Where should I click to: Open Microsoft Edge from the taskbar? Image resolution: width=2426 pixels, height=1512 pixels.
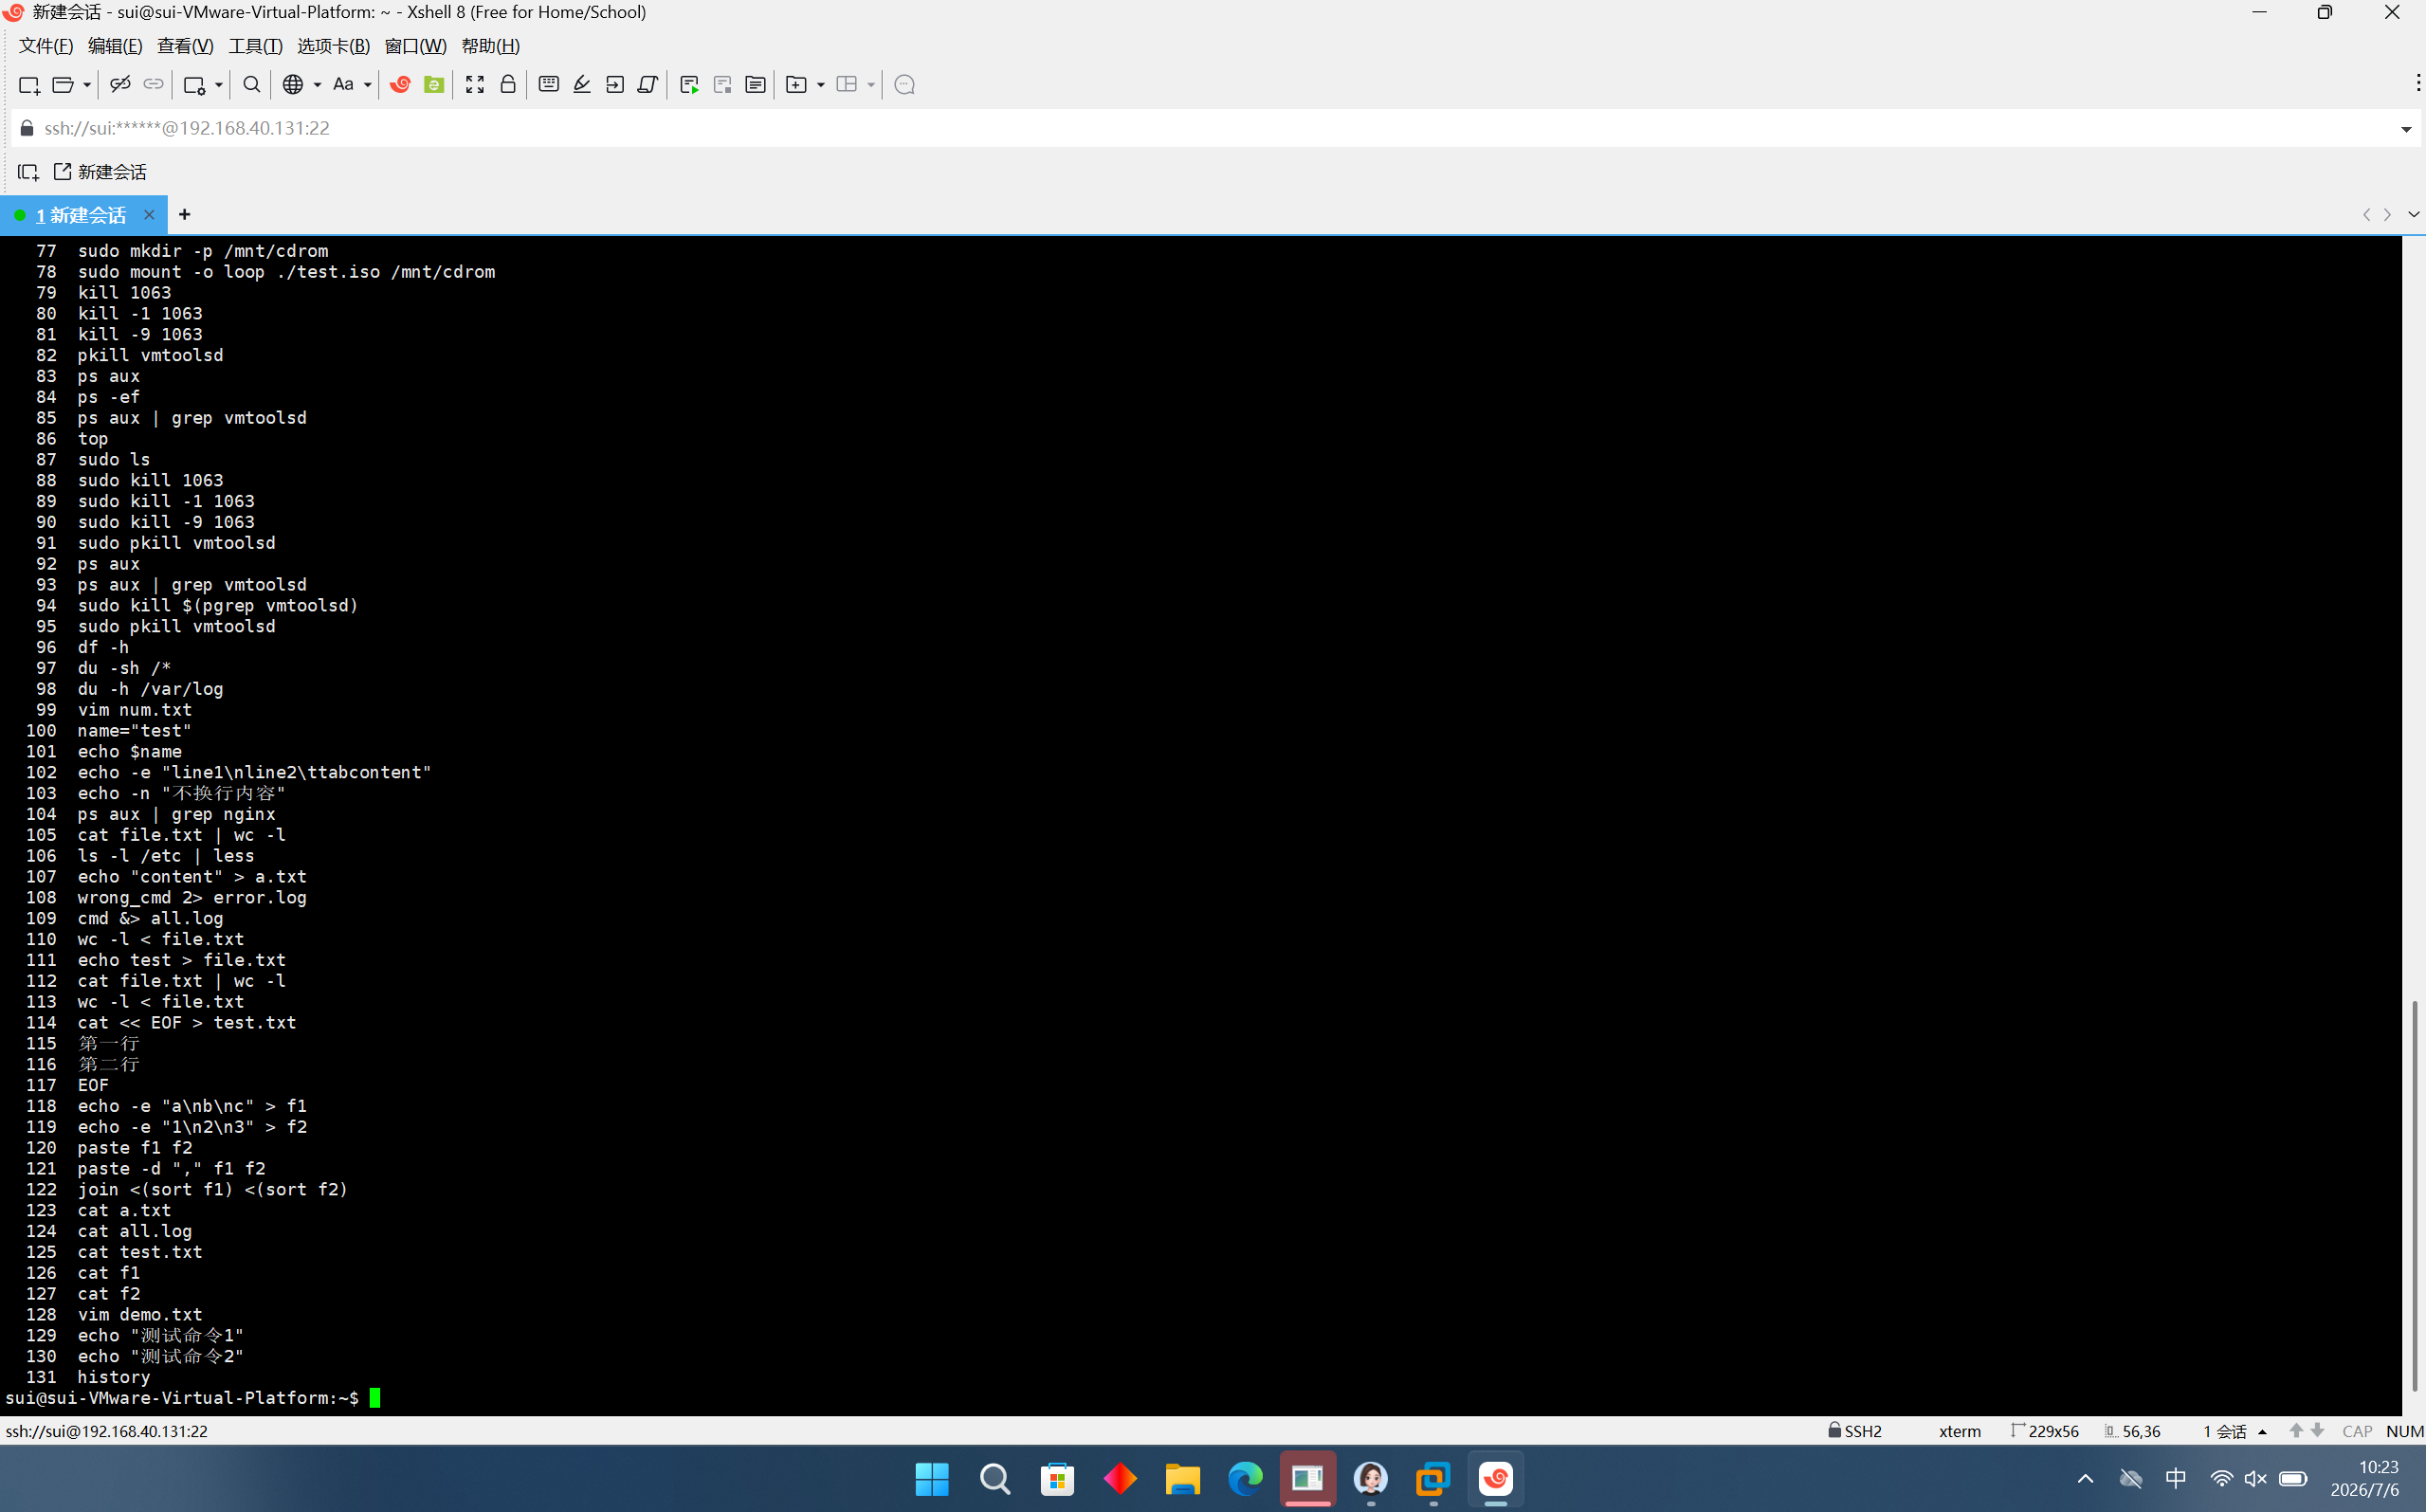[1245, 1479]
